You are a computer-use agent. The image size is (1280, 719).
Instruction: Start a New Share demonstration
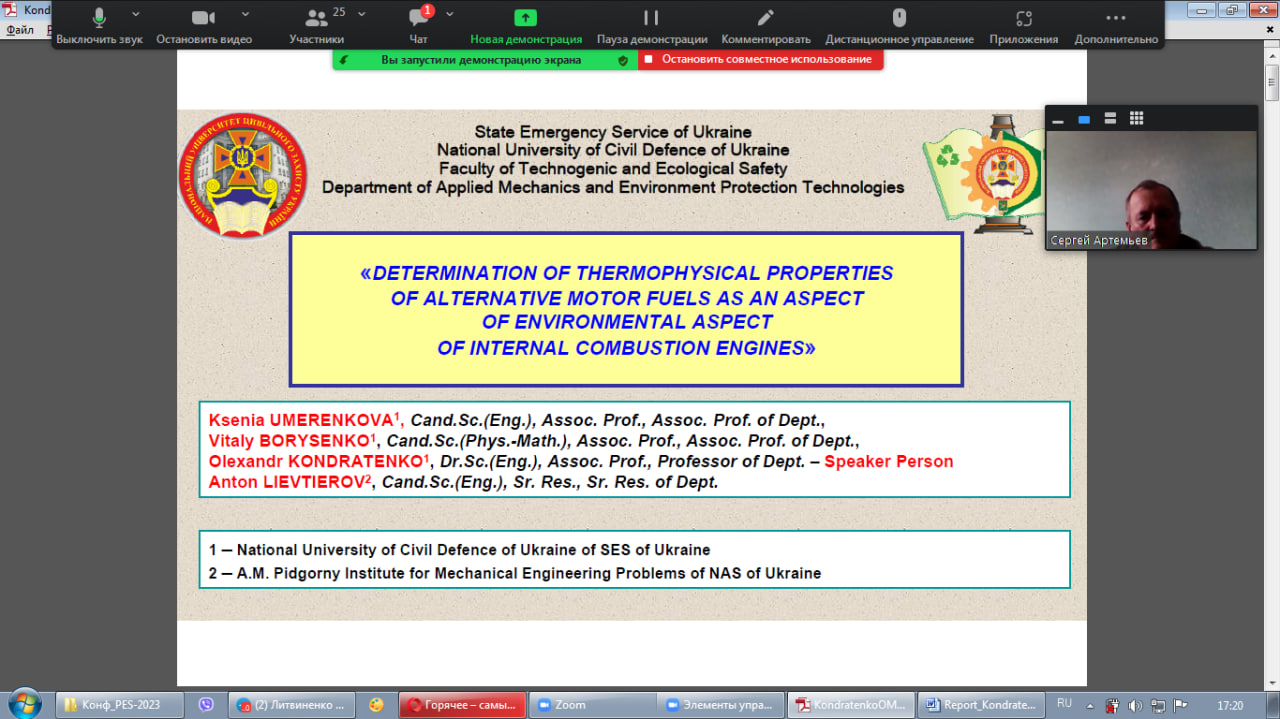pyautogui.click(x=526, y=24)
